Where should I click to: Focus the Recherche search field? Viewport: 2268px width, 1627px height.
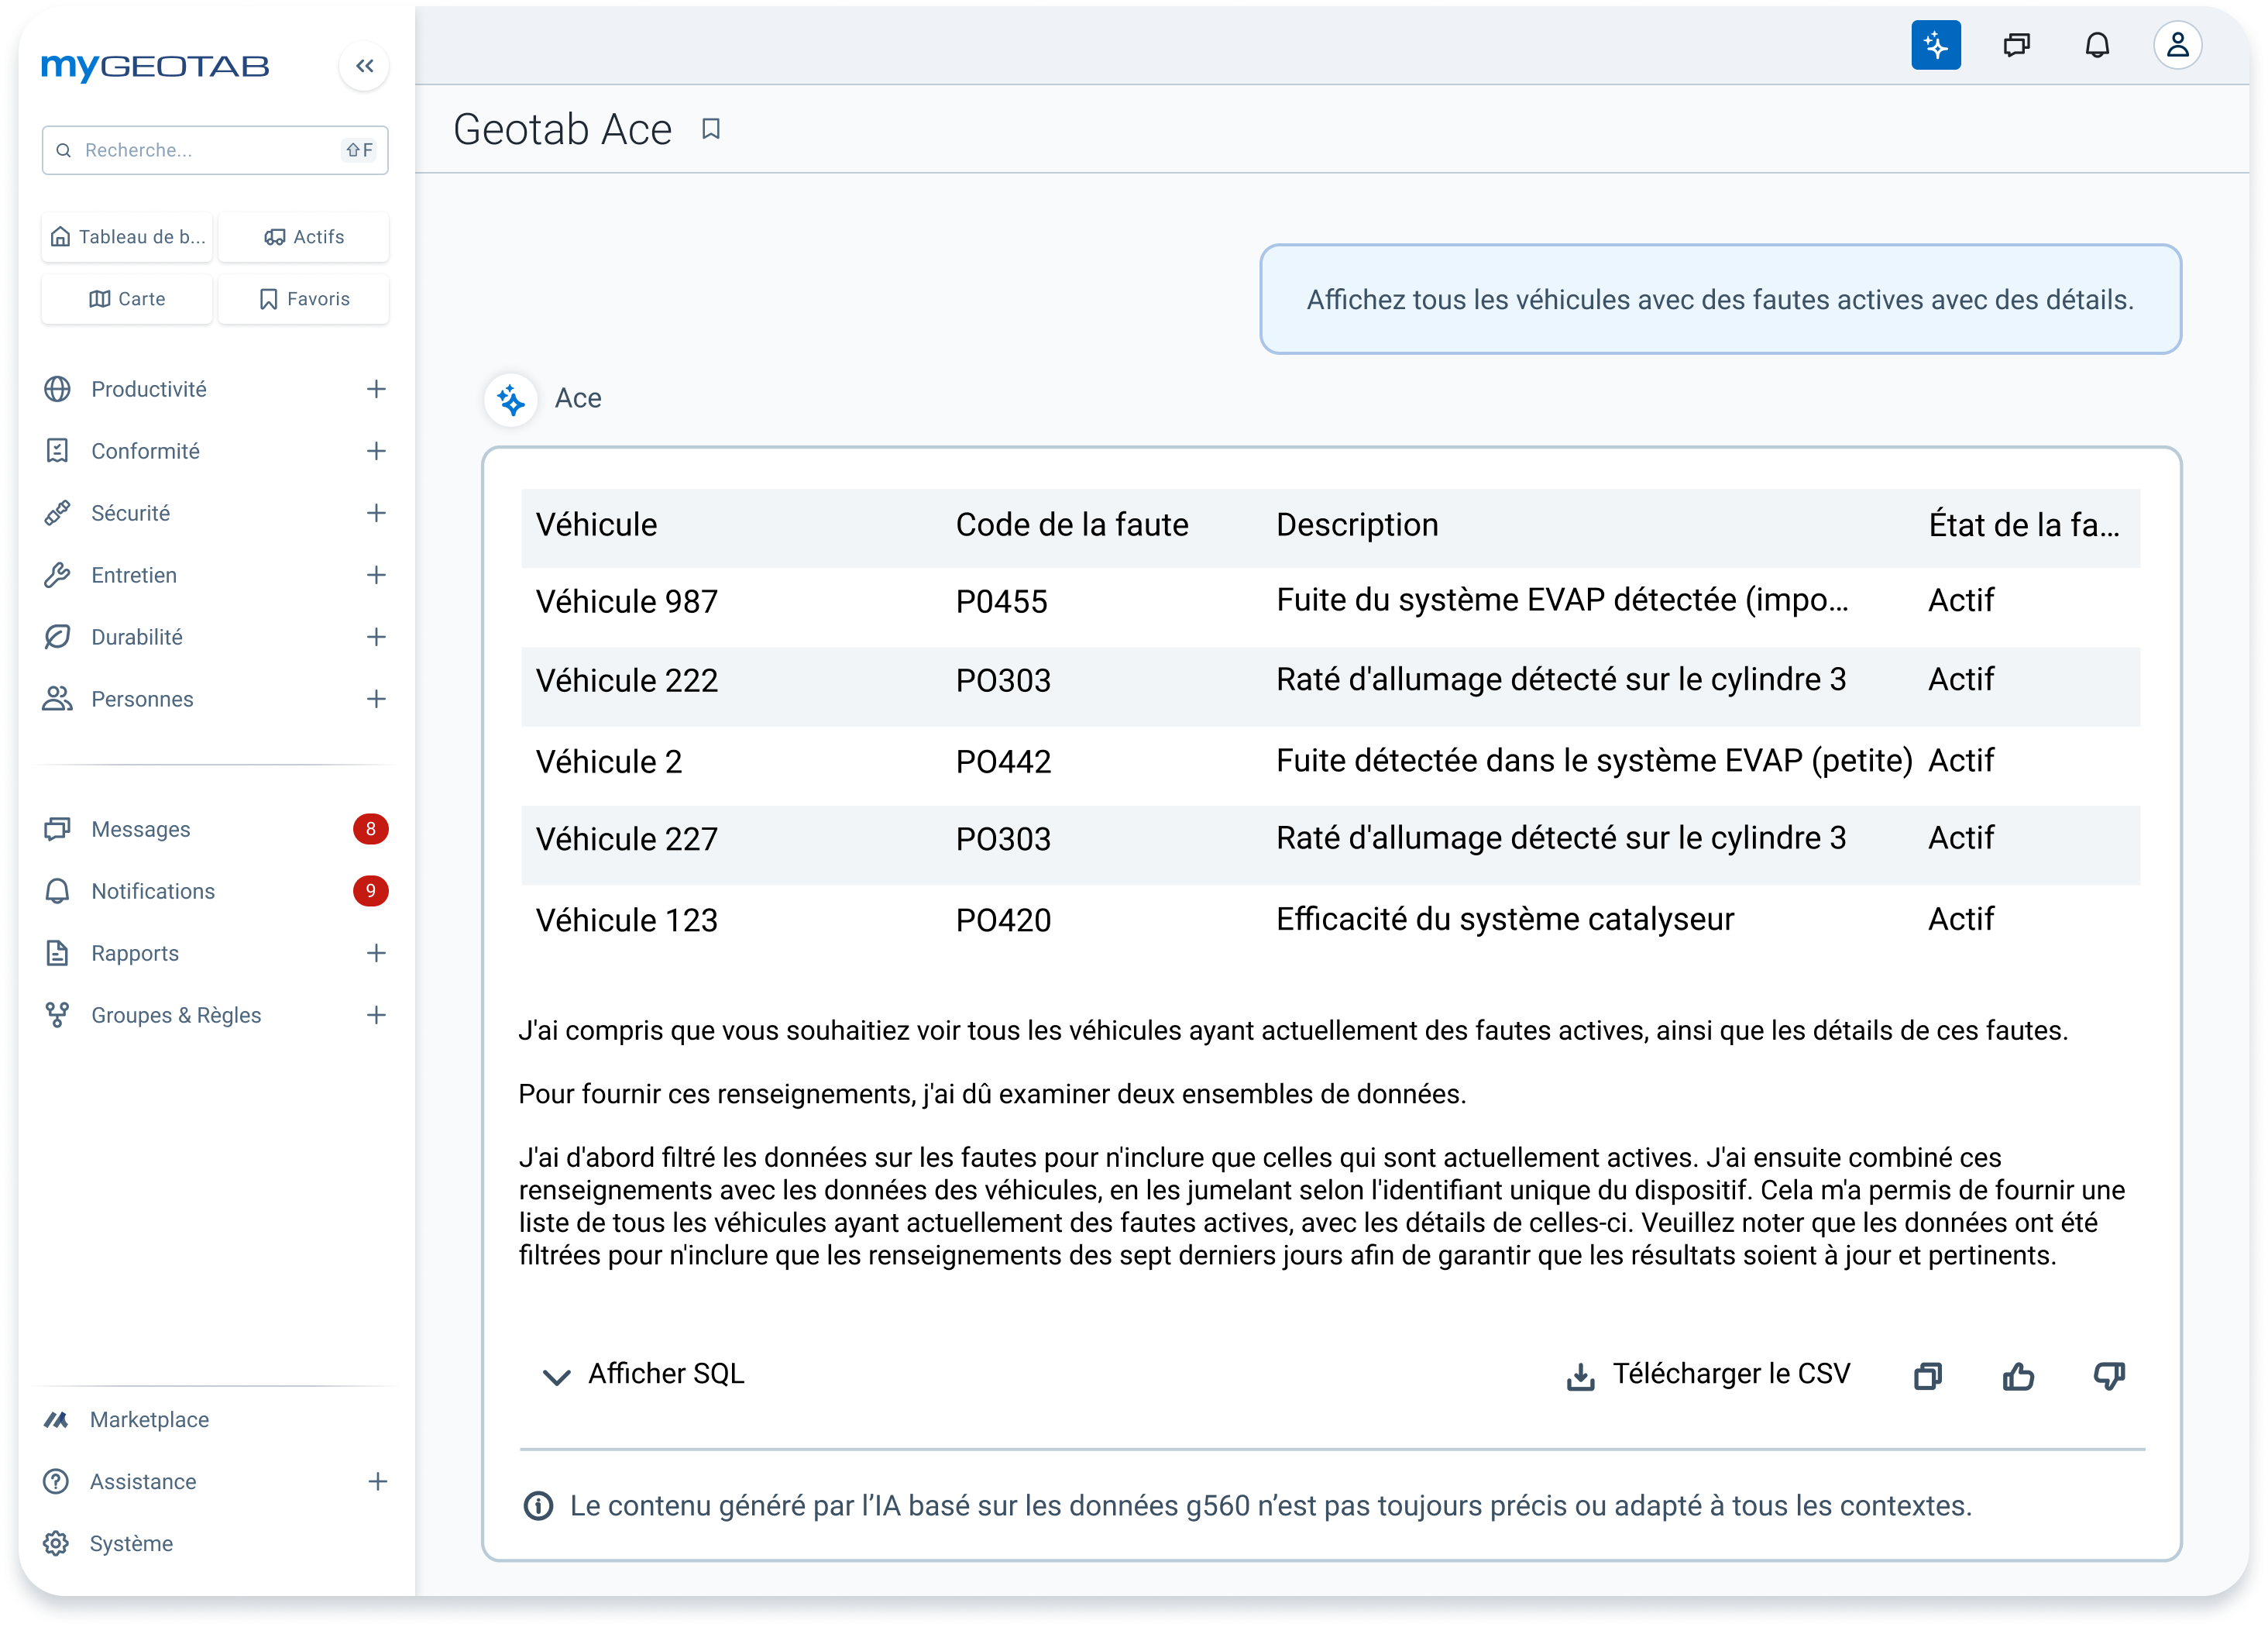(215, 150)
